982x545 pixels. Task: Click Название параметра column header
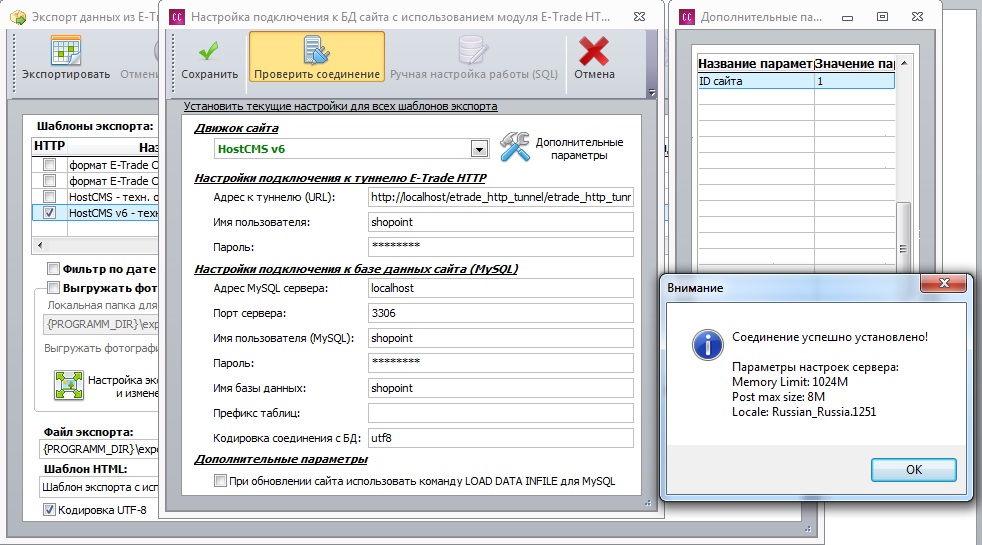point(755,63)
